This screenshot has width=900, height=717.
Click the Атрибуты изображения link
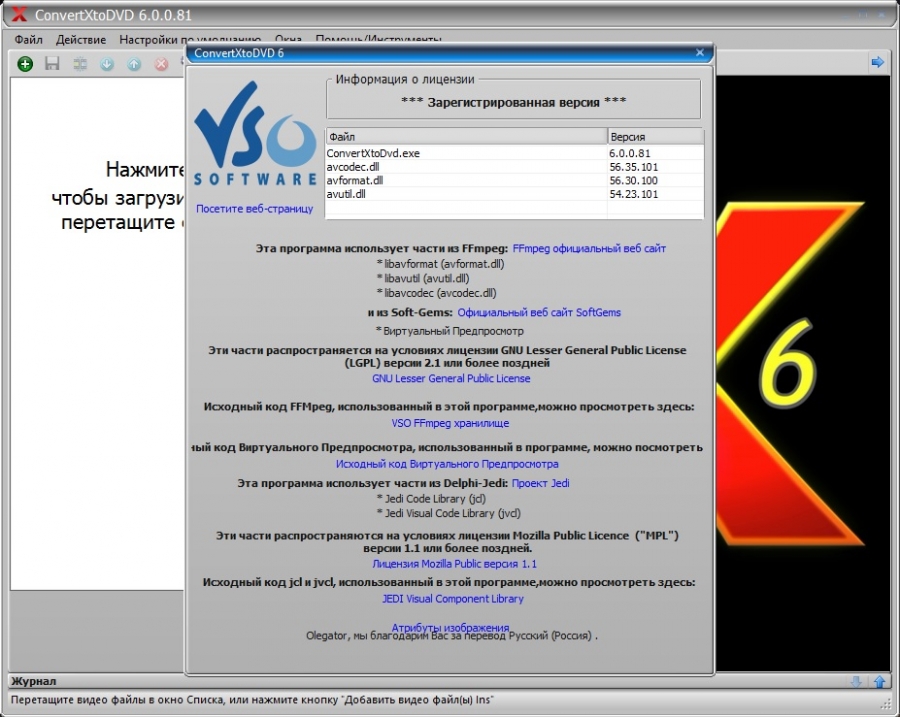click(x=450, y=627)
